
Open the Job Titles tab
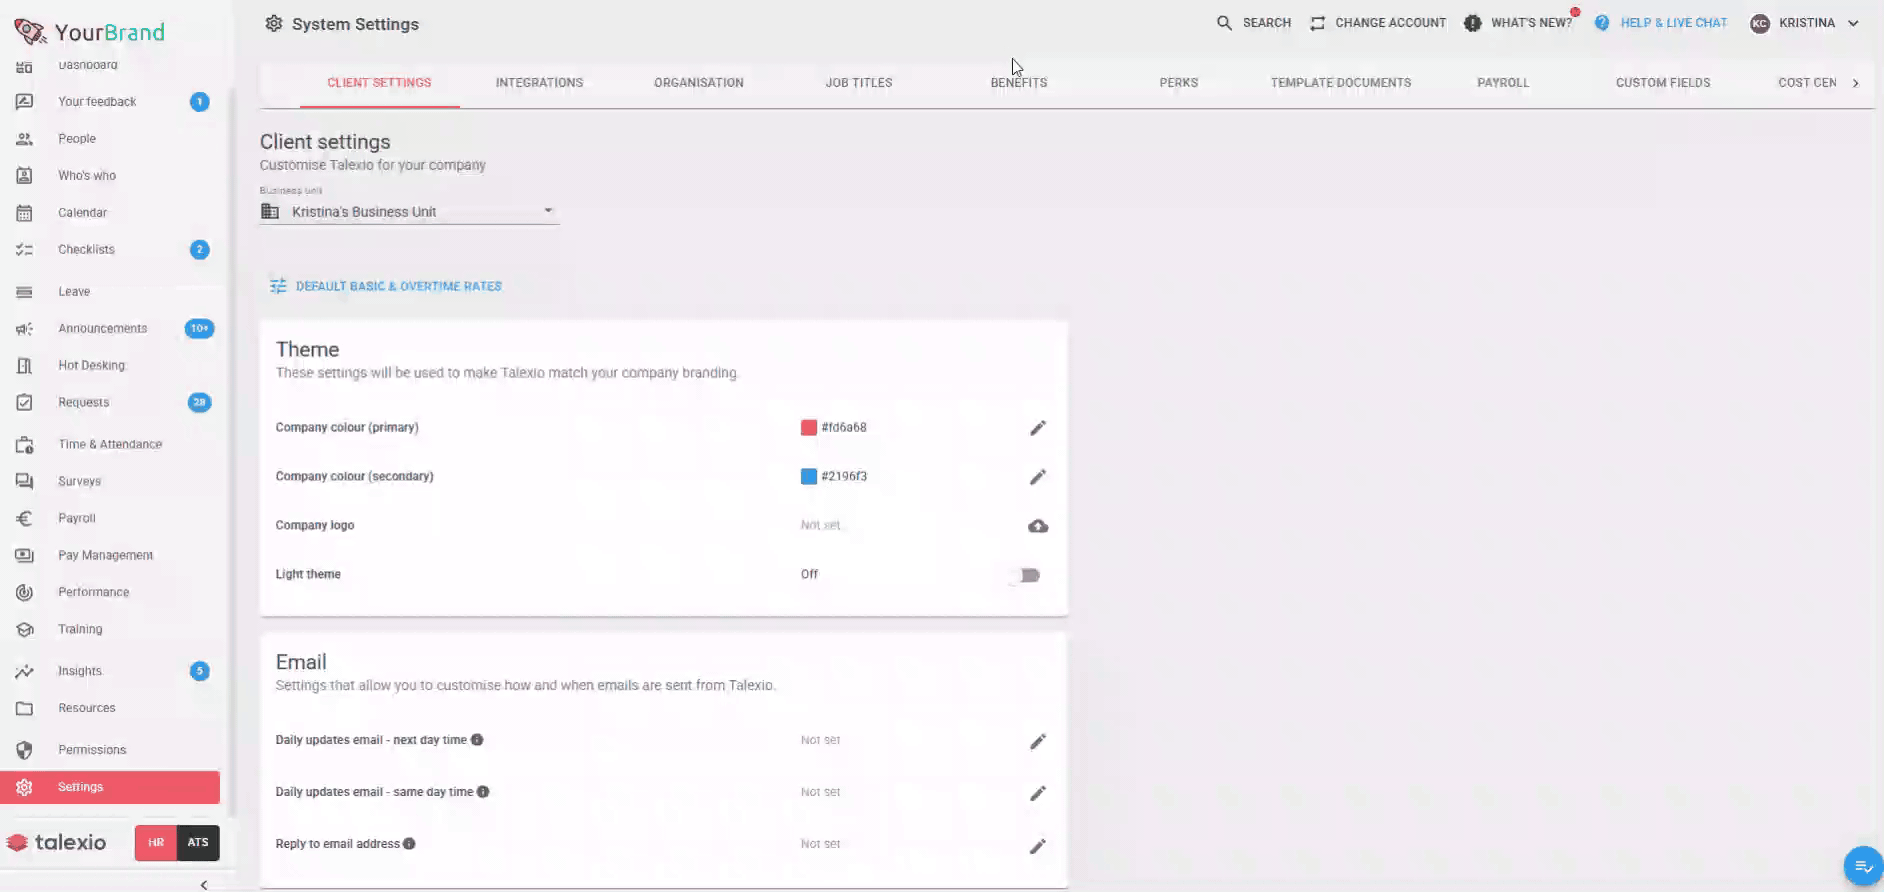coord(859,83)
